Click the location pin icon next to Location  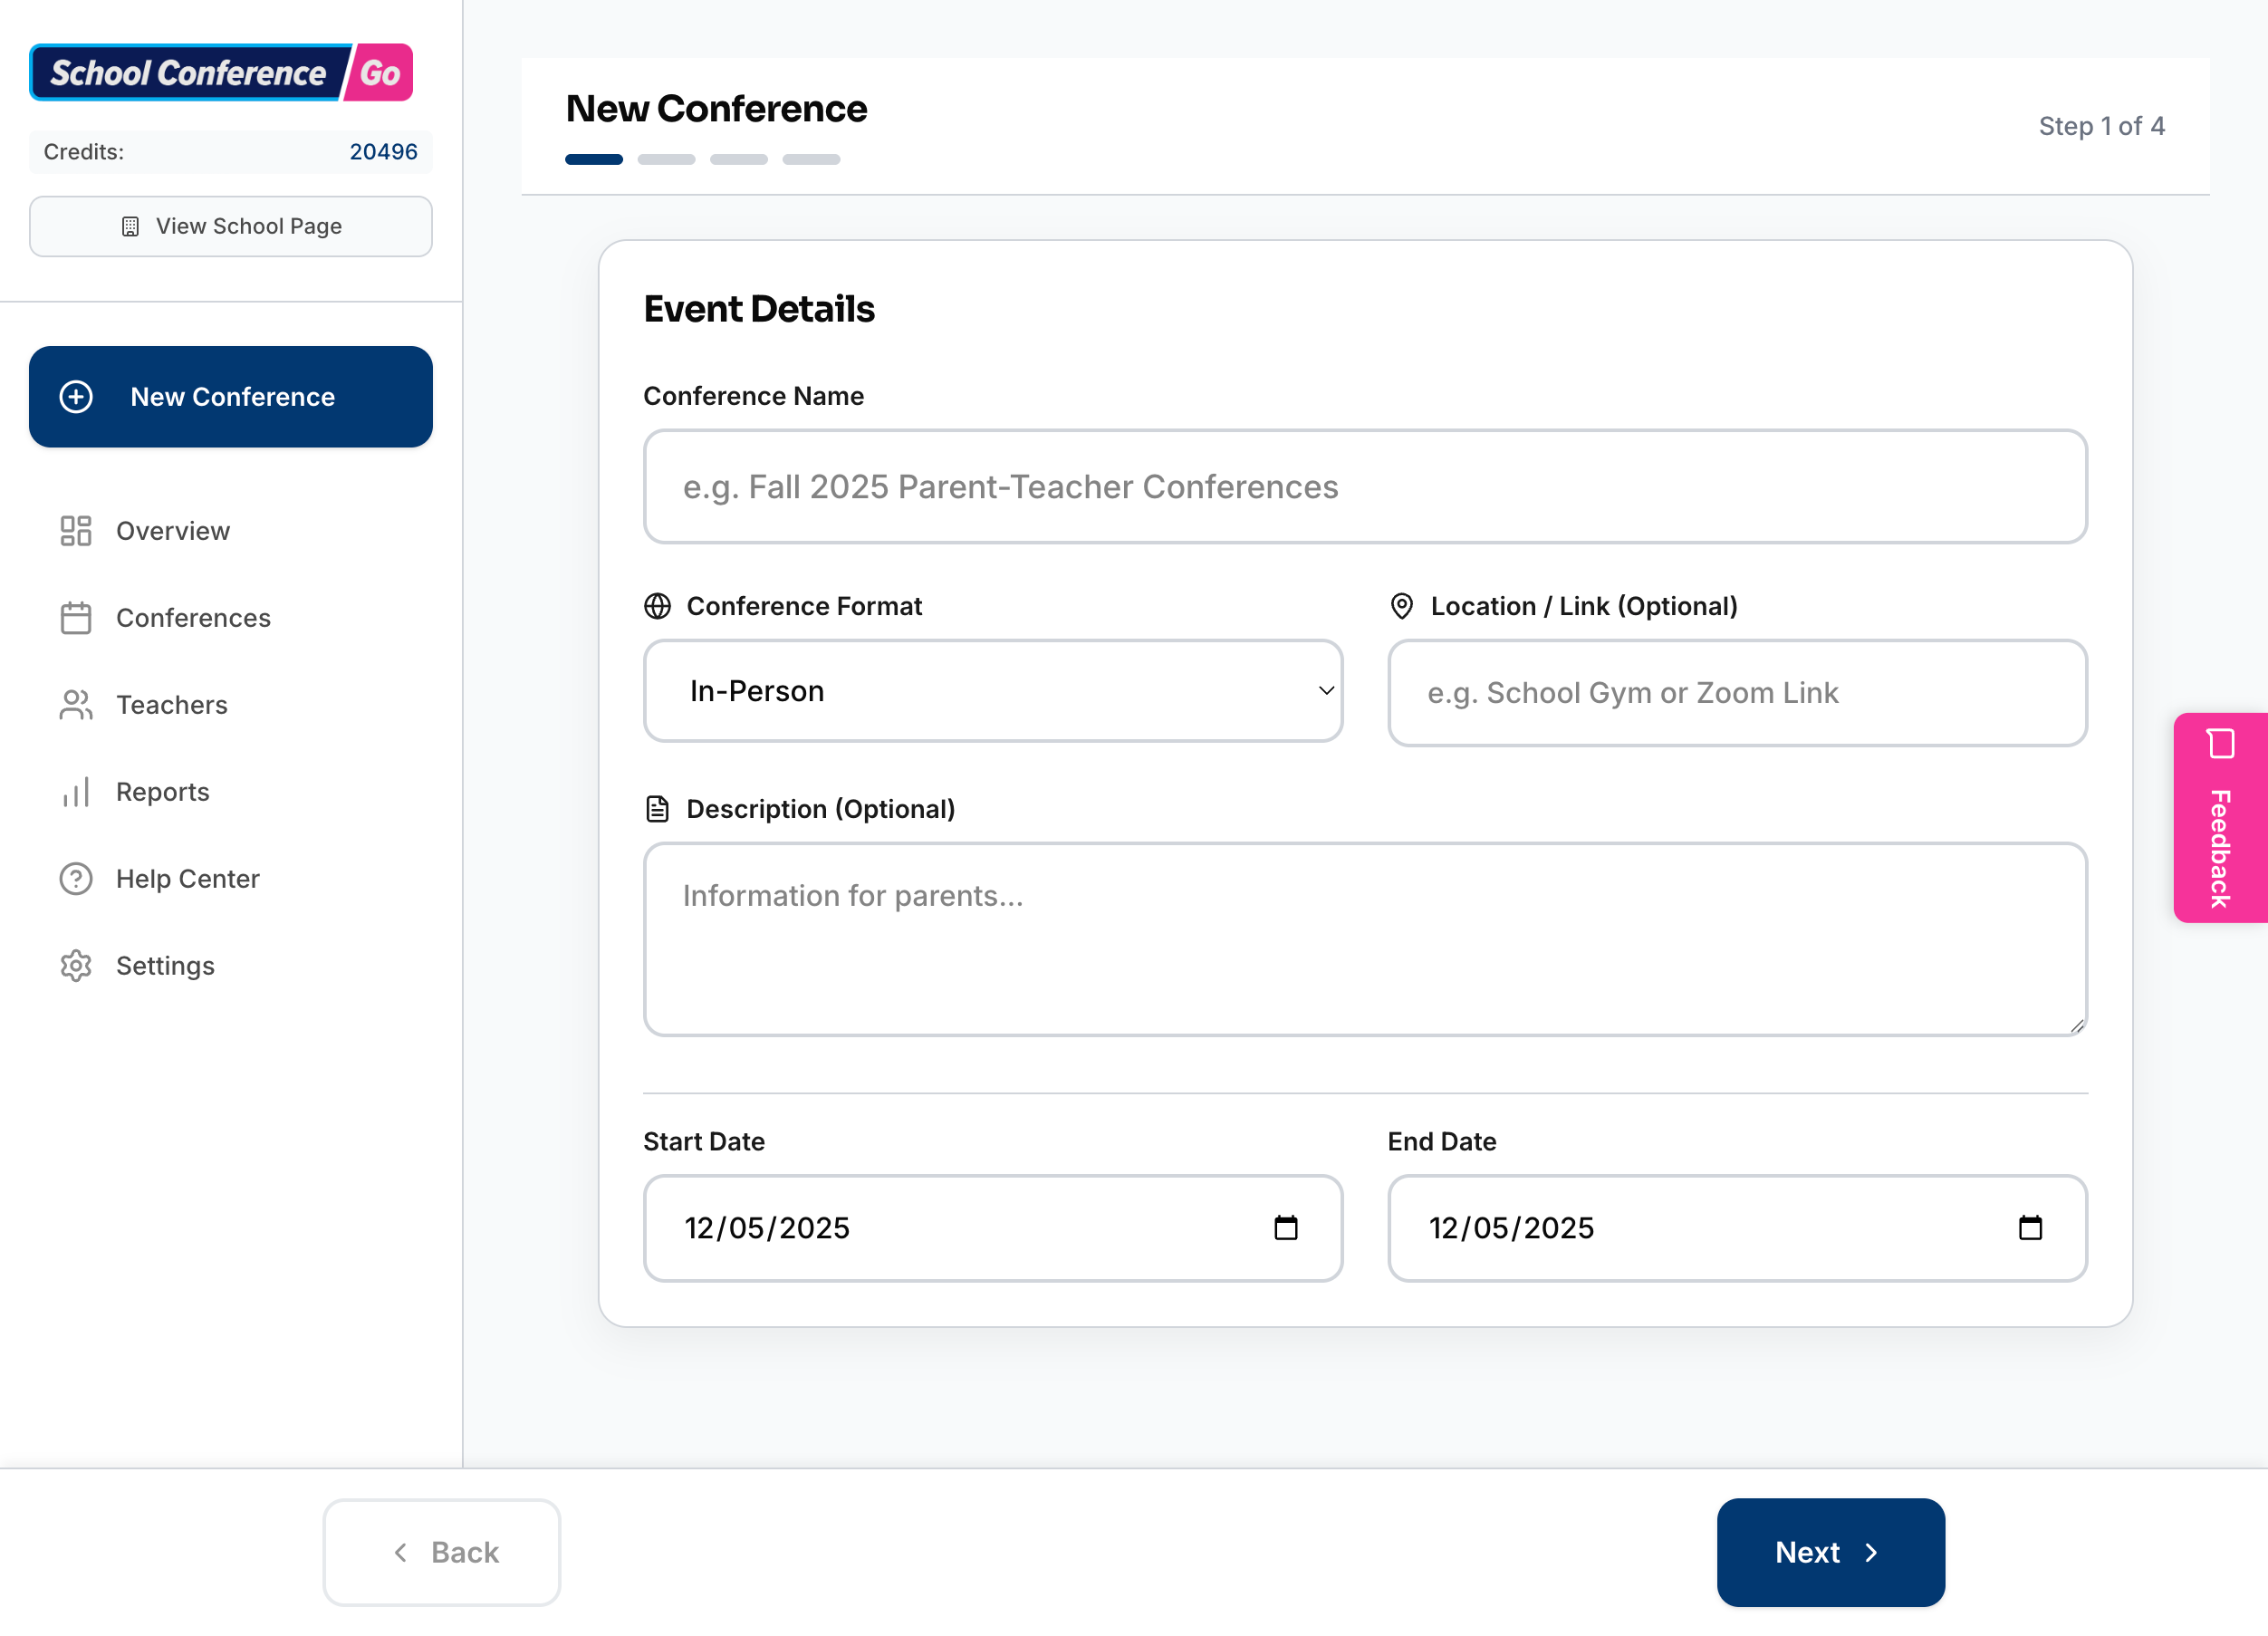tap(1401, 606)
